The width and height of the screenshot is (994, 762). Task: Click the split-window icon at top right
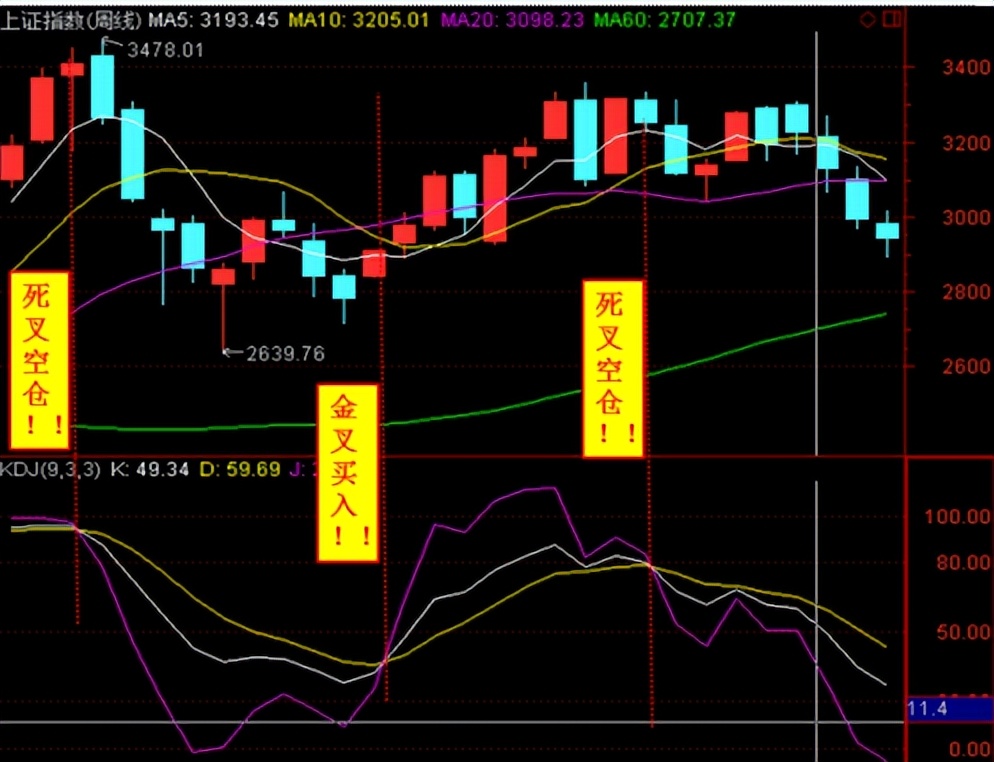click(891, 20)
